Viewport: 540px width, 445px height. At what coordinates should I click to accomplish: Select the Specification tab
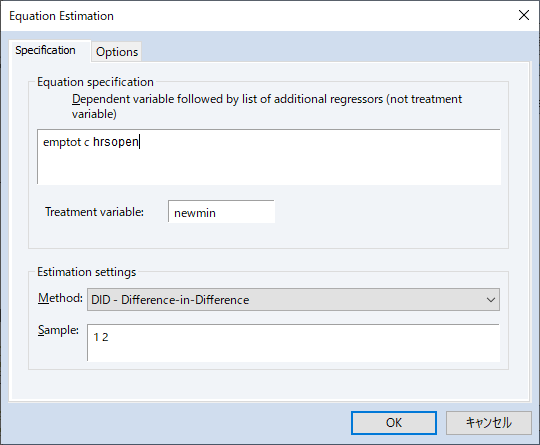(x=45, y=50)
